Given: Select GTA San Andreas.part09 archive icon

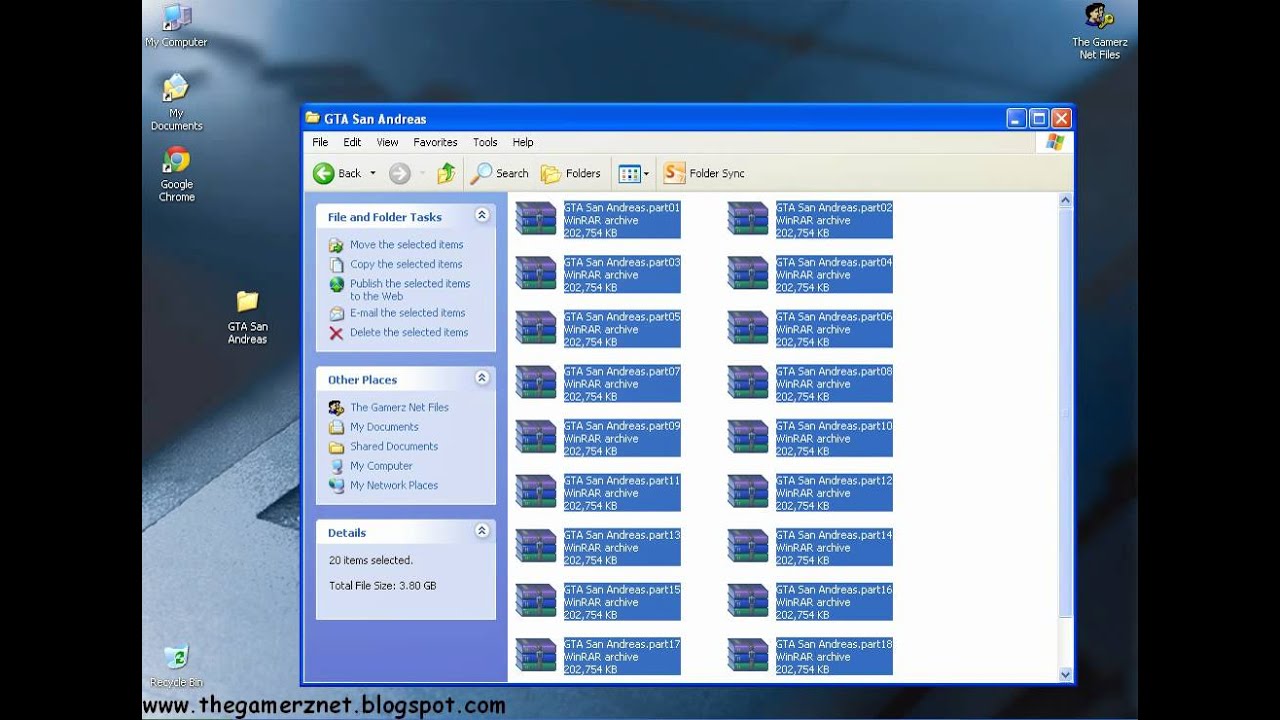Looking at the screenshot, I should [x=536, y=438].
